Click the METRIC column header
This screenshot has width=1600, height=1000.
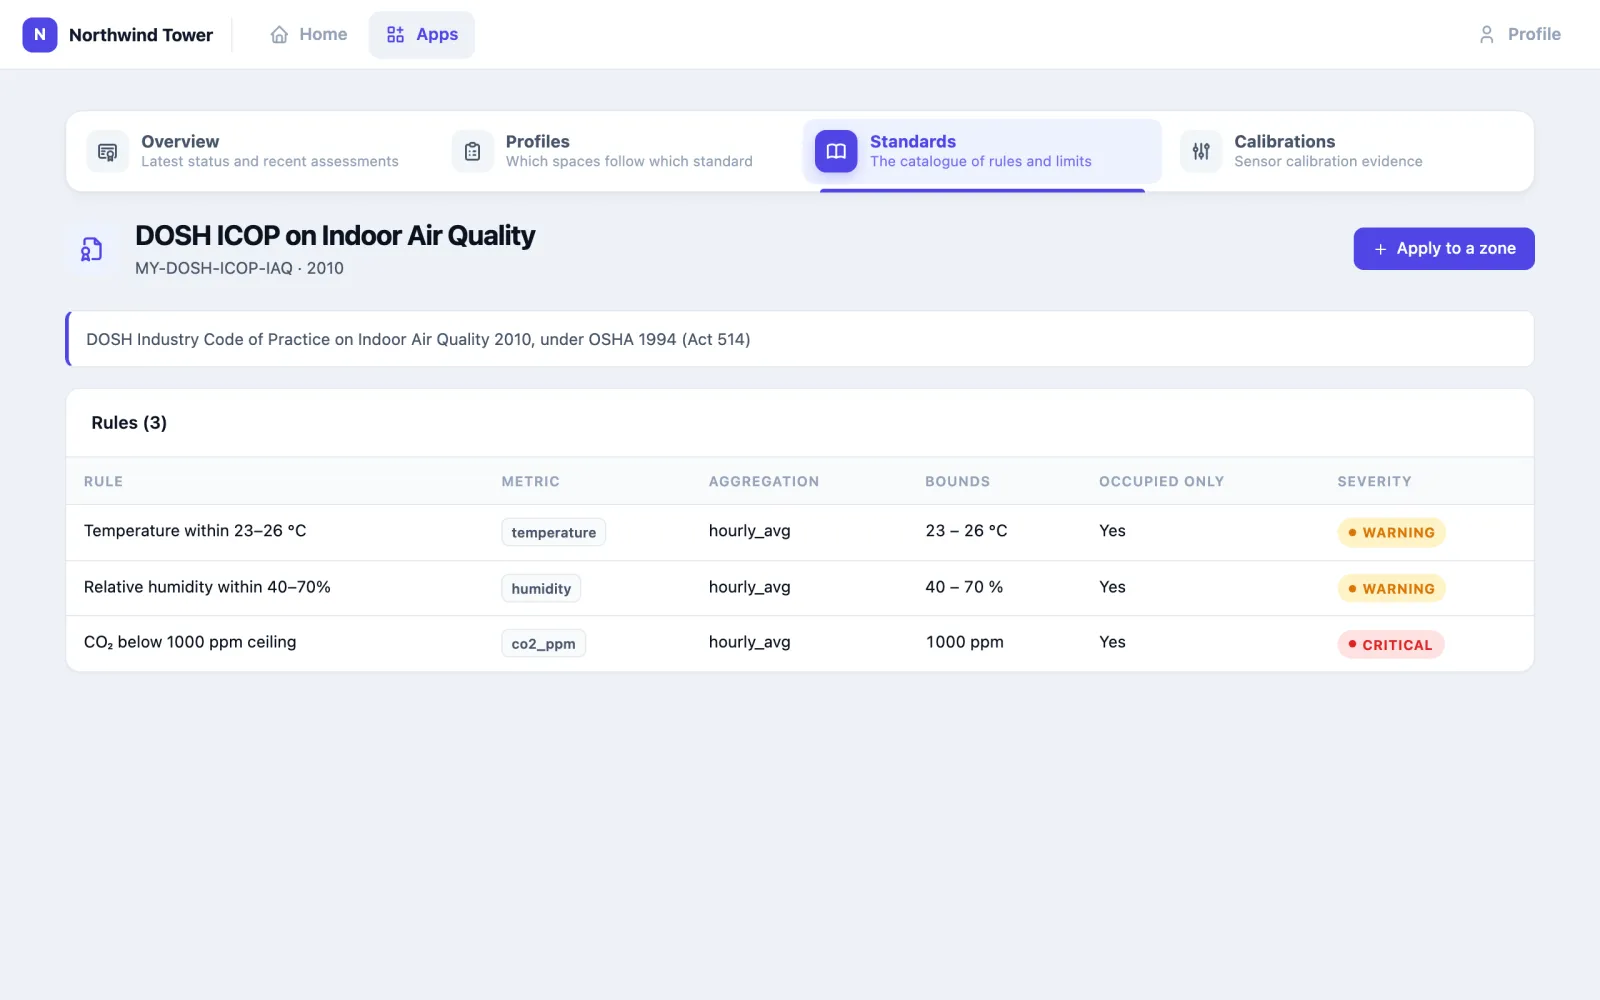click(531, 481)
